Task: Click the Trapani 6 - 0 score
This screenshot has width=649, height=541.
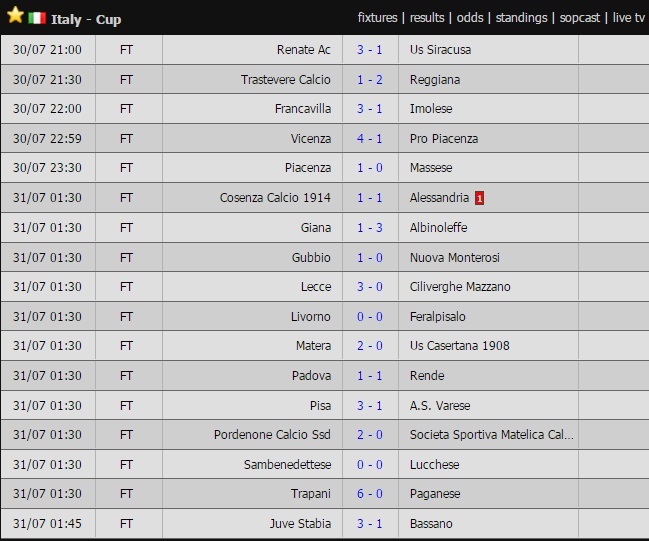Action: point(370,494)
